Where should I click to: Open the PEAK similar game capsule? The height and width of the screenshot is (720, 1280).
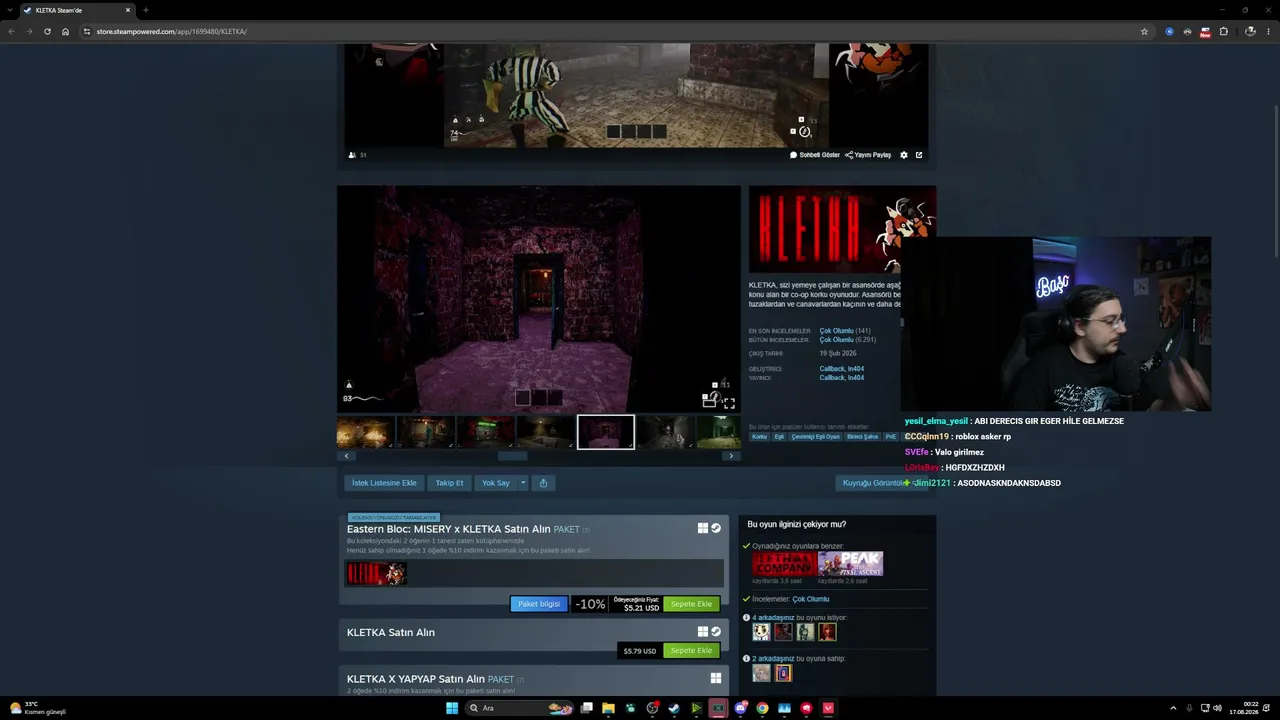(850, 564)
